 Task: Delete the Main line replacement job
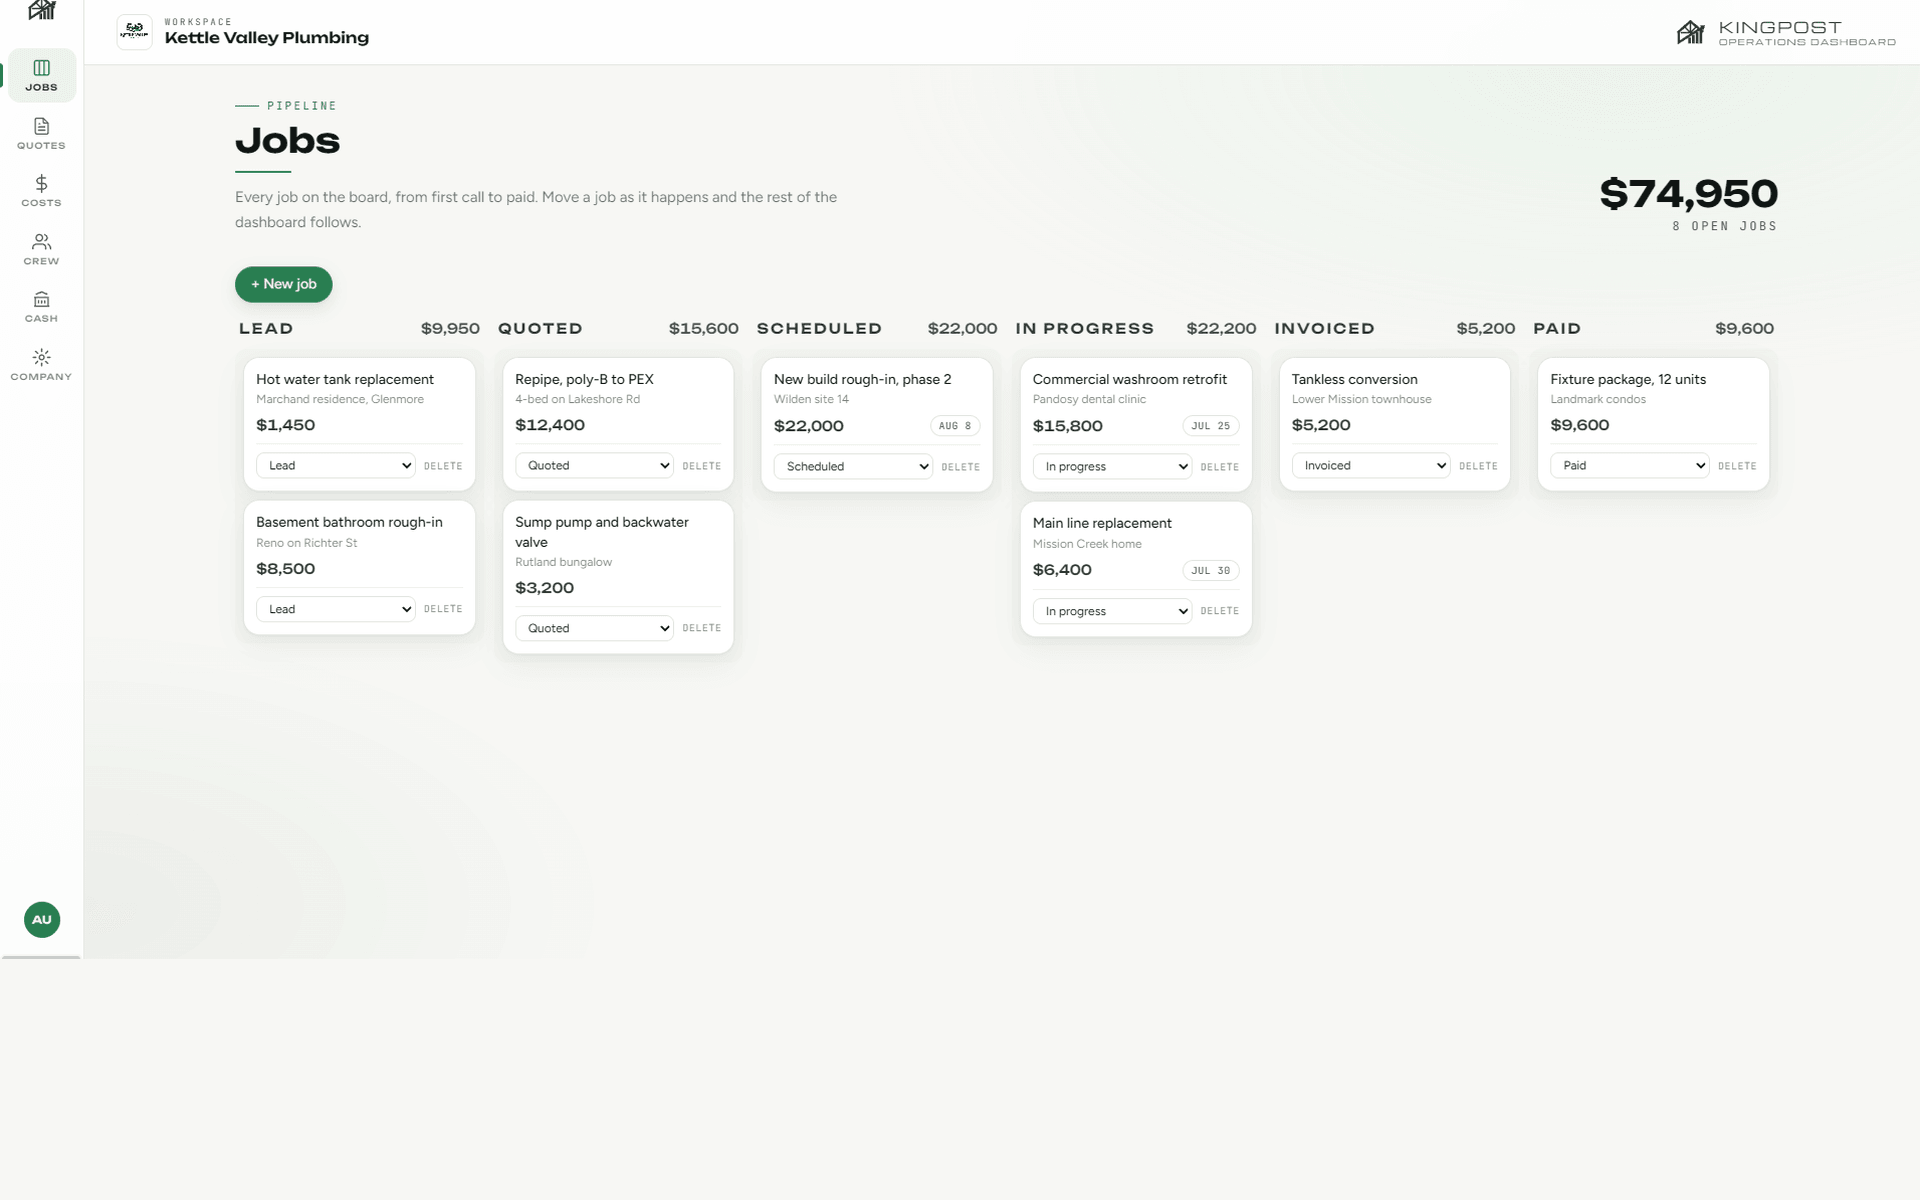click(x=1220, y=611)
